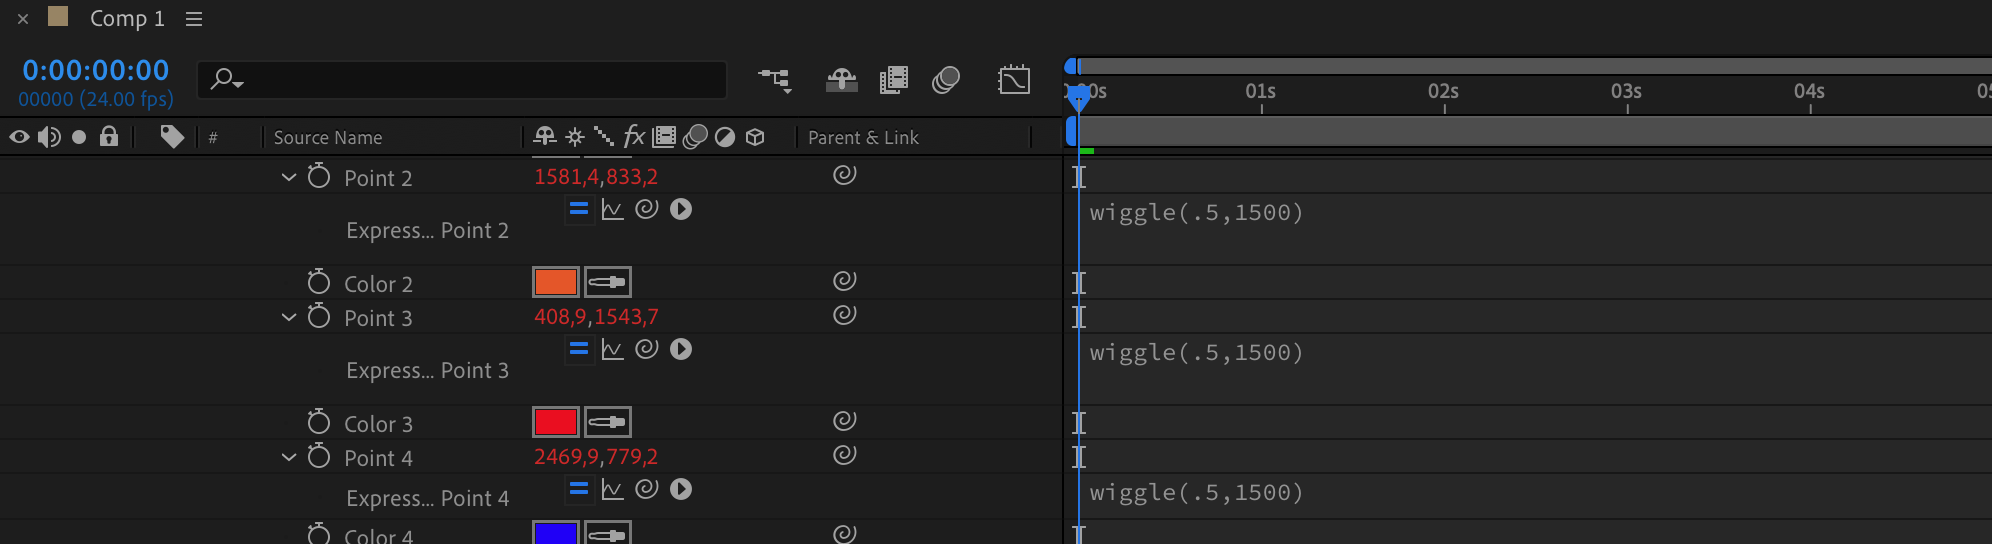Enable frame blending for the composition
Viewport: 1992px width, 544px height.
point(893,80)
